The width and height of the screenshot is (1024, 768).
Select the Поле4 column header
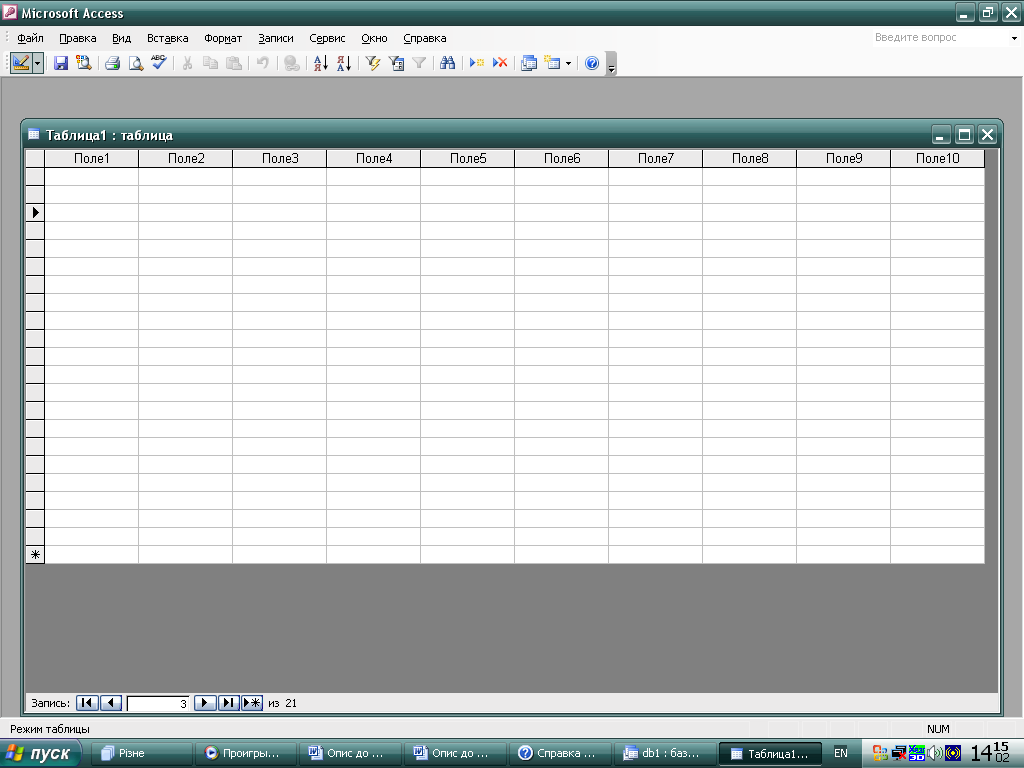(374, 159)
